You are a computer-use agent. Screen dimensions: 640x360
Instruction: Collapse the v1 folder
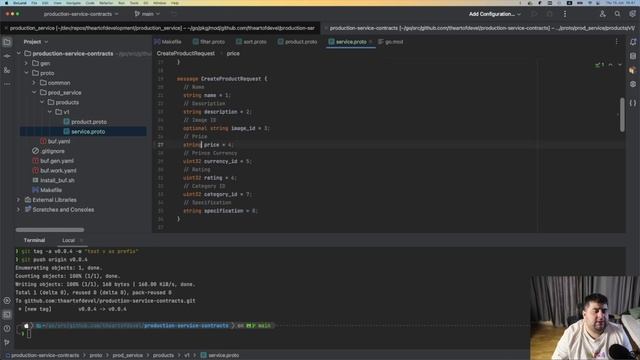tap(49, 112)
